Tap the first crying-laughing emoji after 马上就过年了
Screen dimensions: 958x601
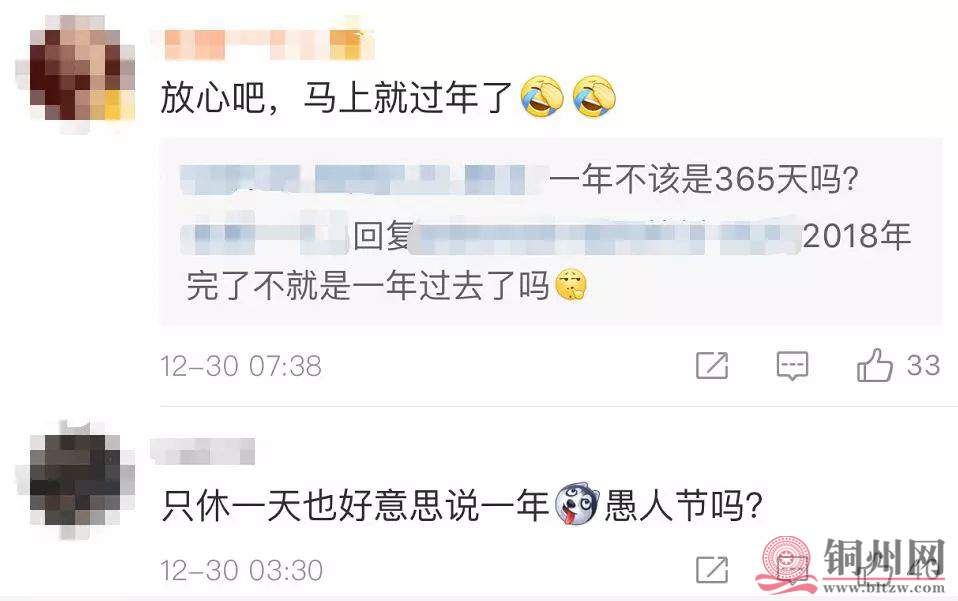pos(542,97)
